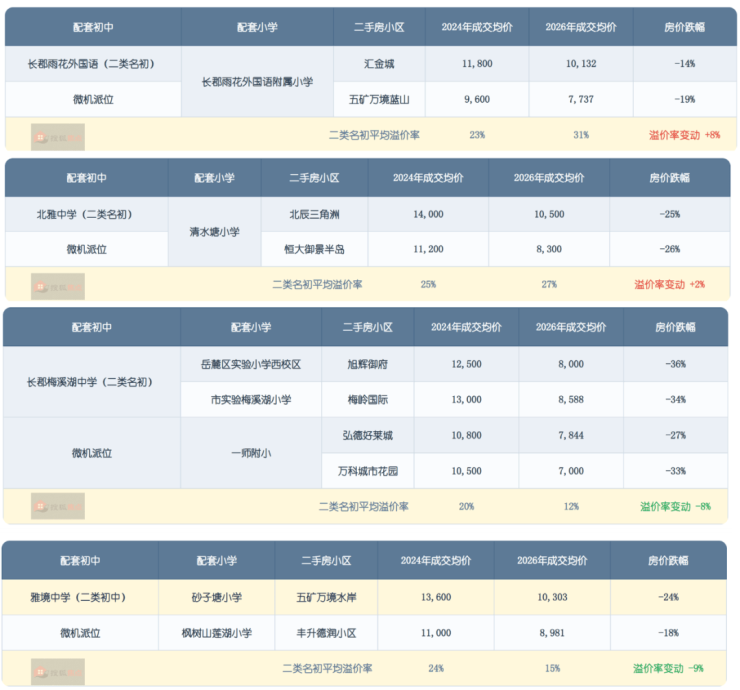Click the 五矿万境蓝山 community cell

pos(379,100)
